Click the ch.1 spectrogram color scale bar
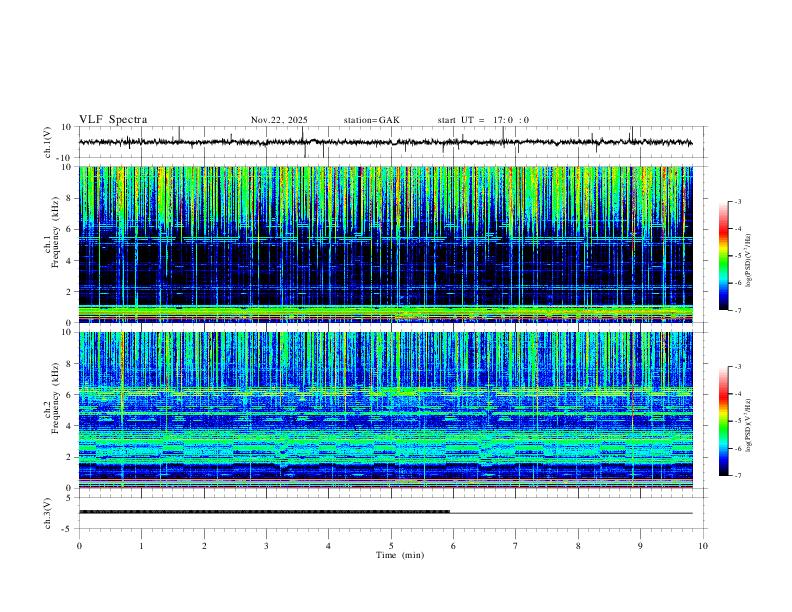Screen dimensions: 792x612 coord(724,256)
